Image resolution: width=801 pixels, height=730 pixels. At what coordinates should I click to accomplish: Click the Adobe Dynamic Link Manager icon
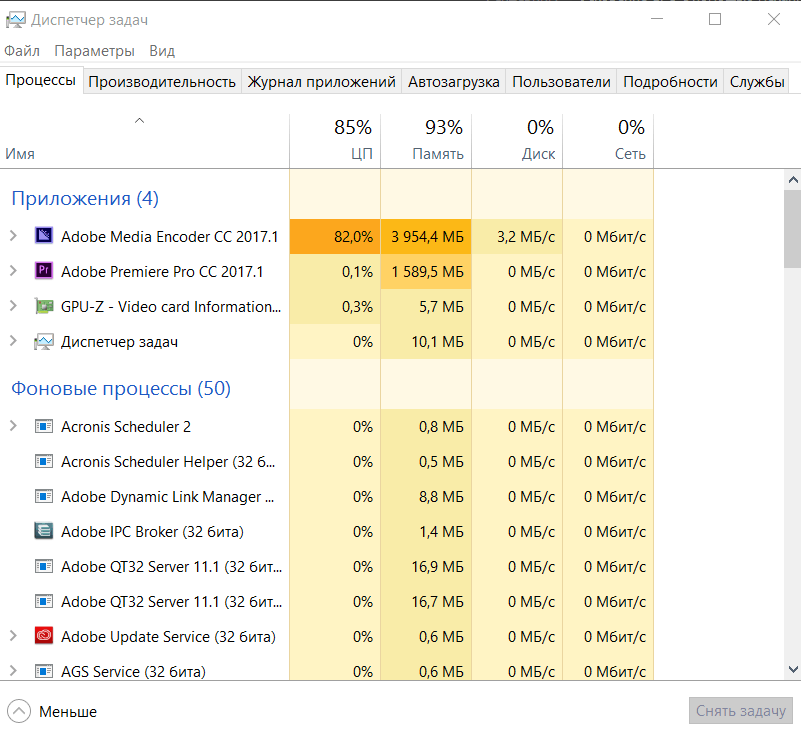pos(44,496)
